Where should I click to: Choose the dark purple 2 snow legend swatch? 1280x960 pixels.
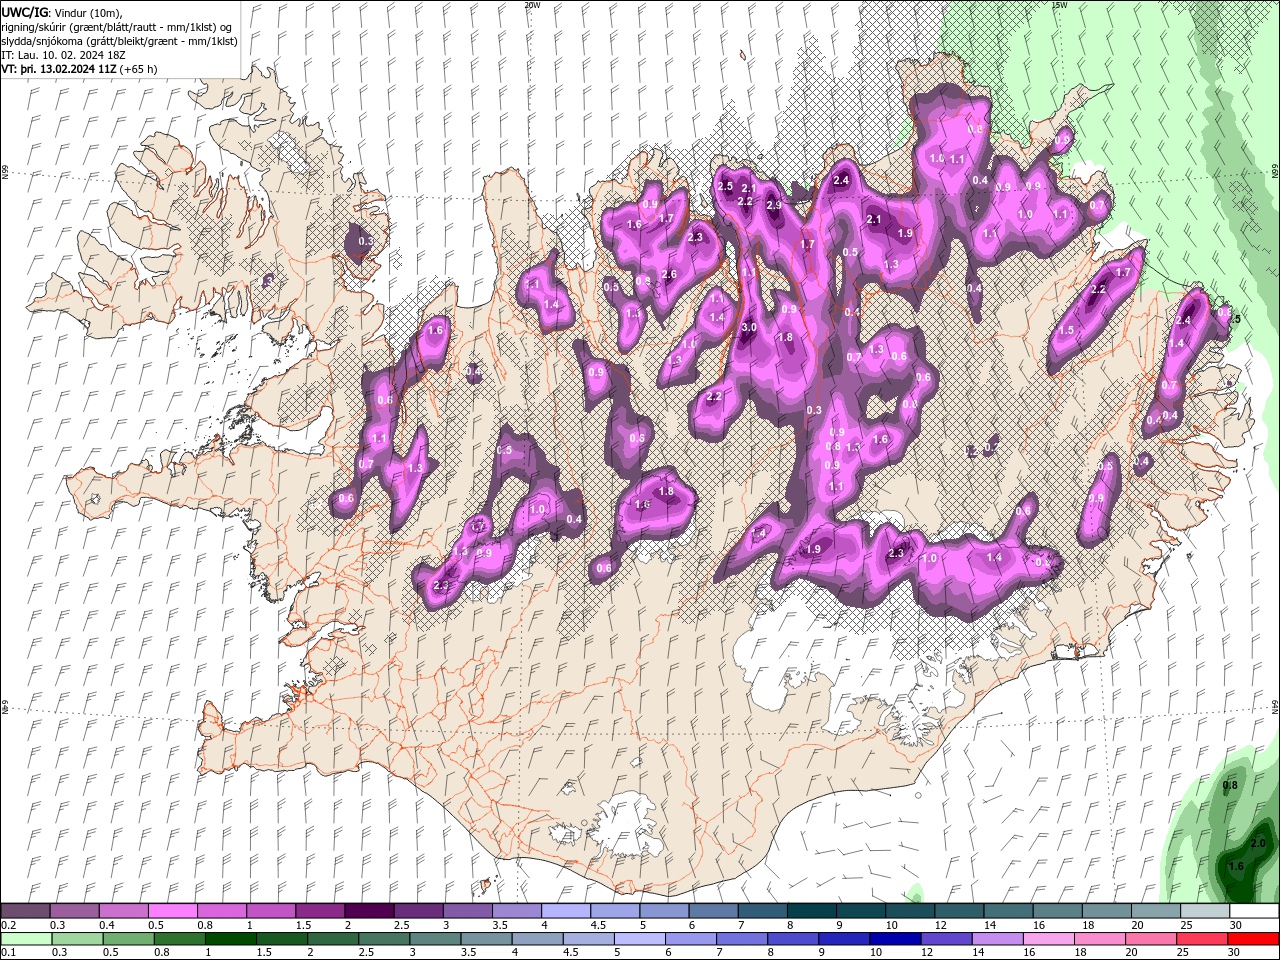click(x=368, y=910)
